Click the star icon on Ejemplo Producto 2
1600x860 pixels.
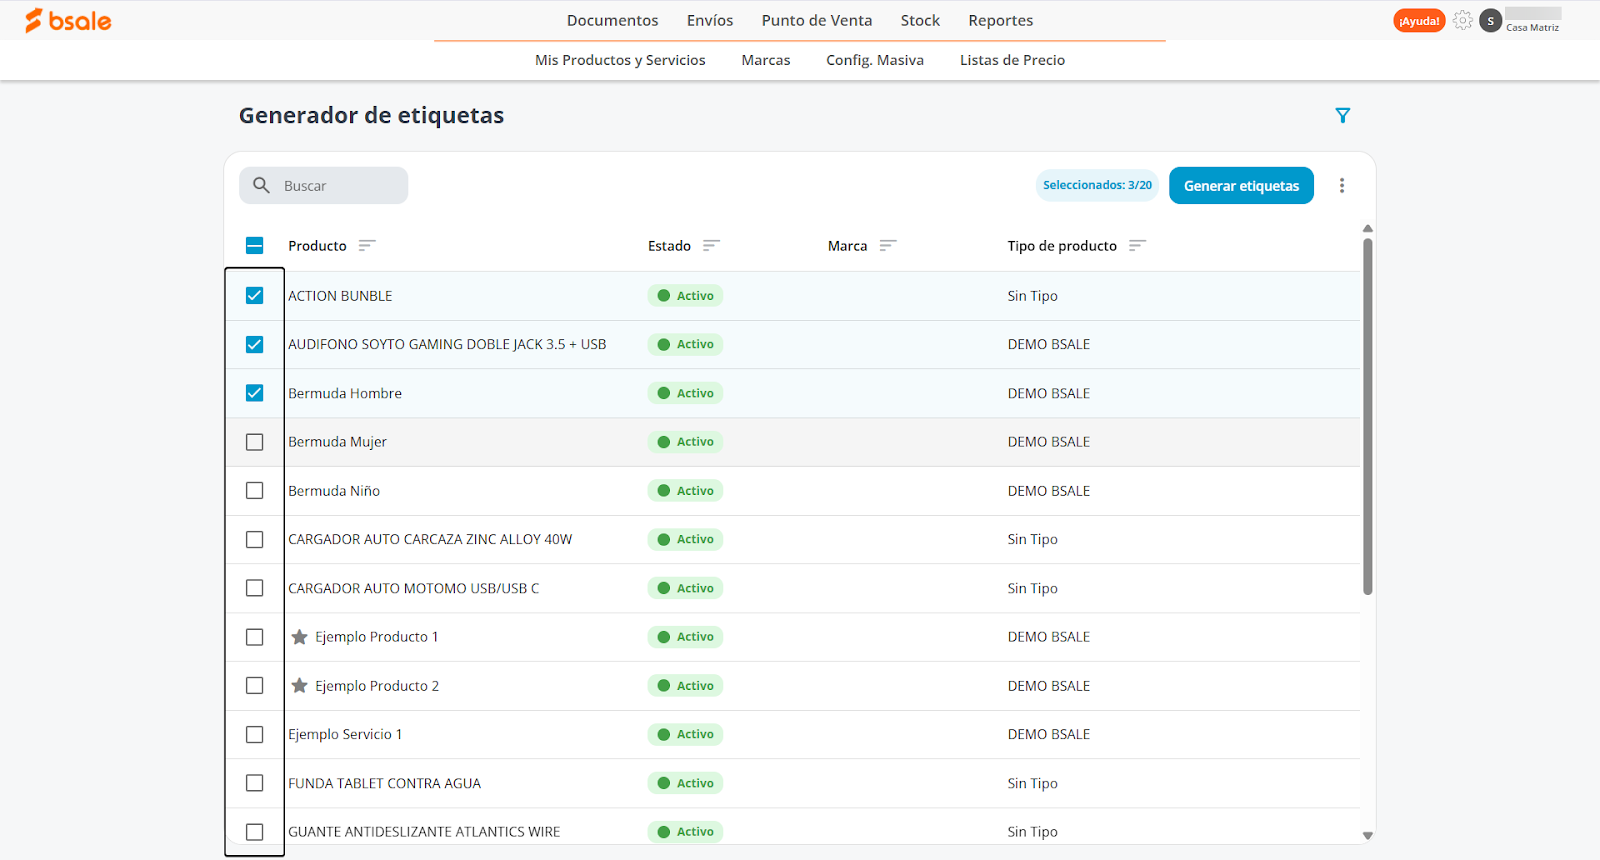coord(299,685)
